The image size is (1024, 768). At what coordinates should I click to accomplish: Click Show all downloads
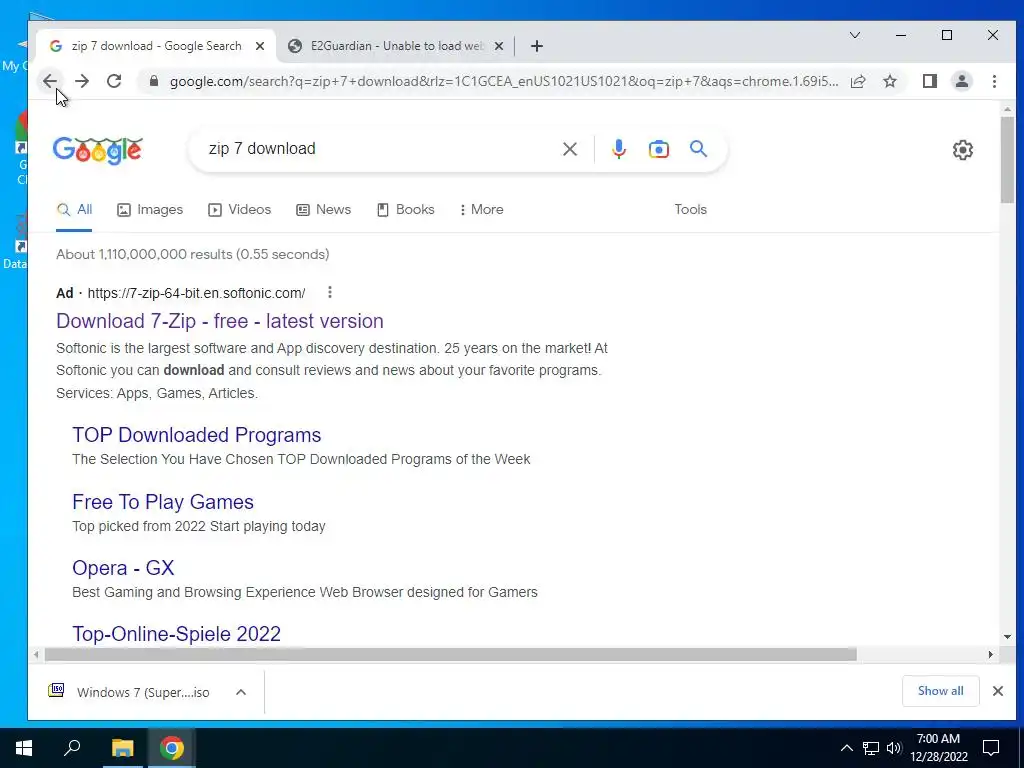point(940,691)
